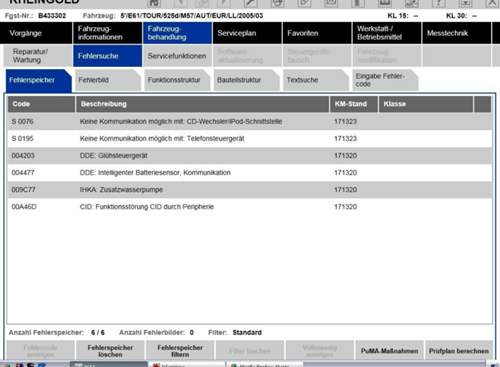Click Fehlerspeicher löschen button
The width and height of the screenshot is (500, 367).
[110, 351]
